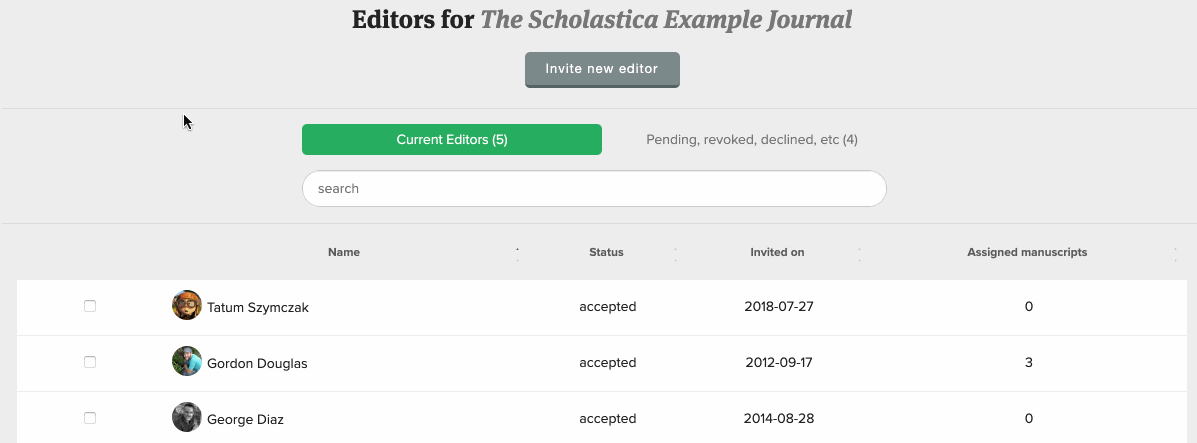Viewport: 1197px width, 443px height.
Task: Click the Invite new editor button
Action: click(x=602, y=70)
